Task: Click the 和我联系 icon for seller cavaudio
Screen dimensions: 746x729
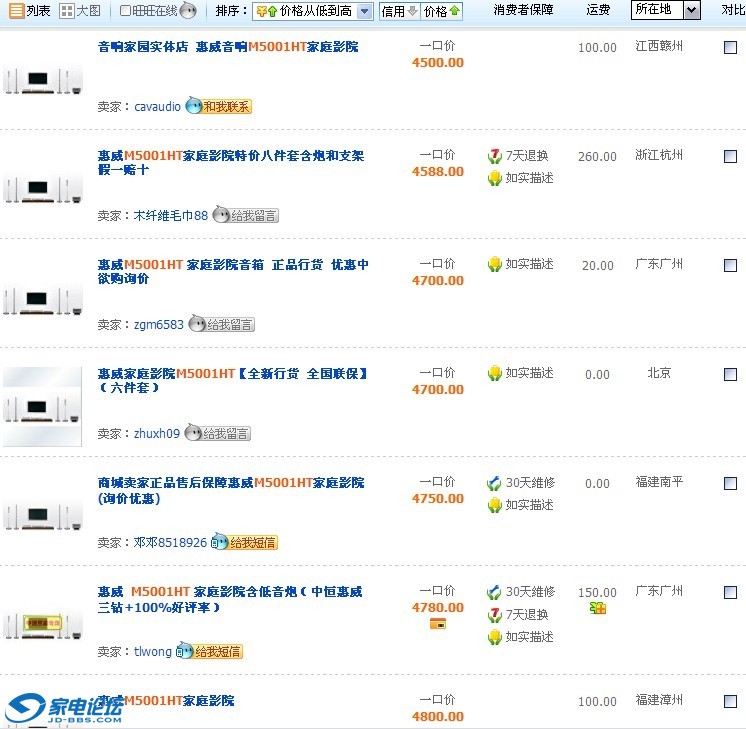Action: (x=219, y=107)
